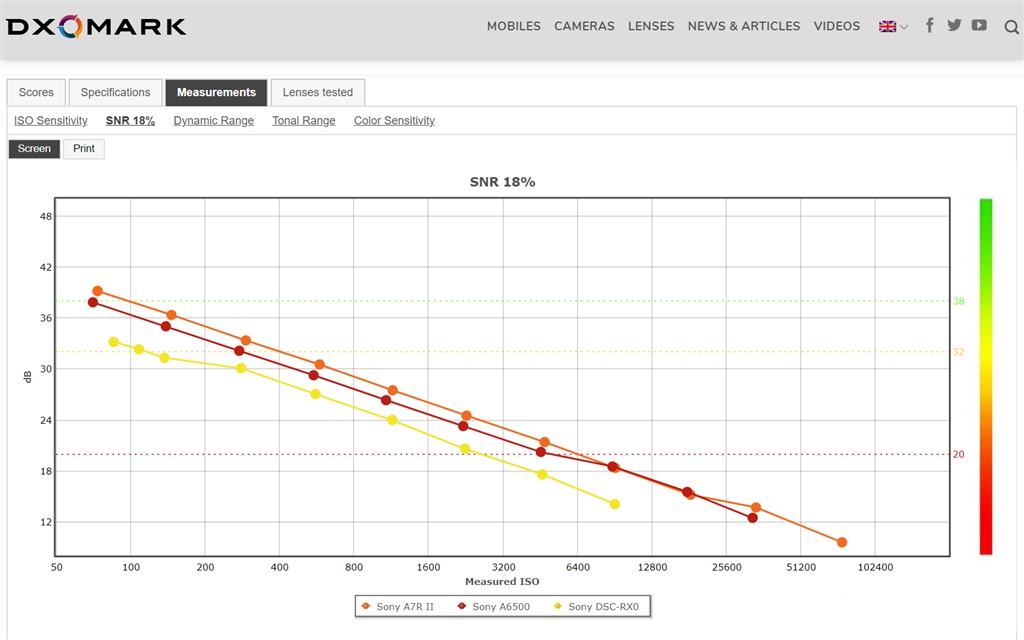
Task: Open the Color Sensitivity measurement
Action: 394,120
